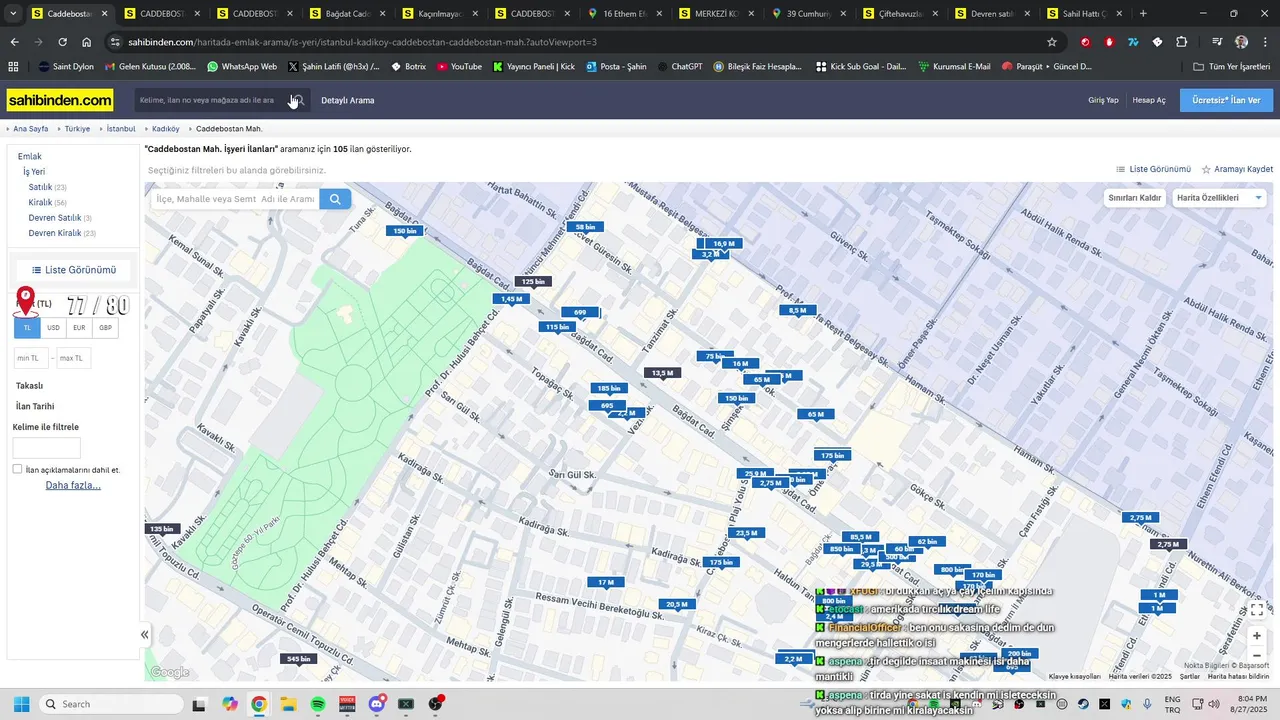The image size is (1280, 720).
Task: Click Sınırları Kaldır button
Action: pos(1135,198)
